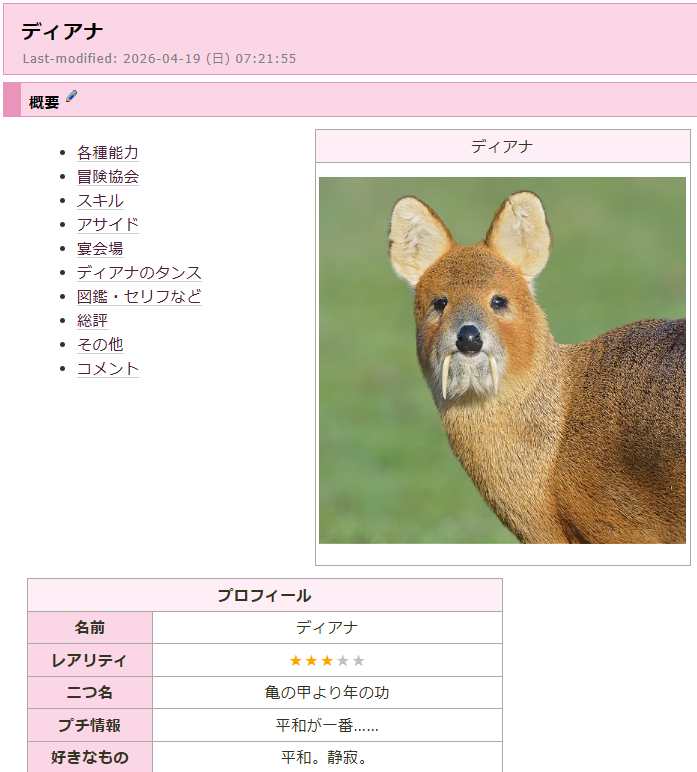Select the 宴会場 link
The width and height of the screenshot is (697, 772).
(x=100, y=249)
